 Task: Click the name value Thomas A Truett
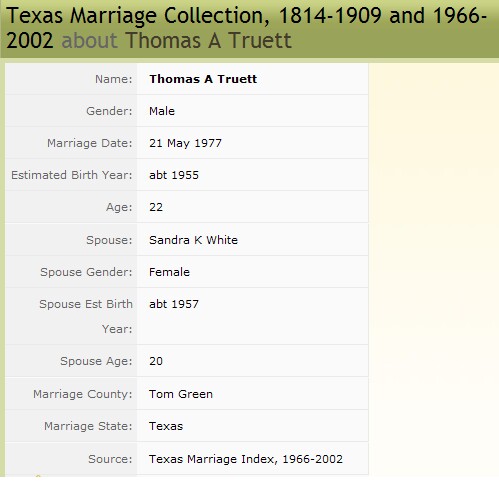click(x=203, y=79)
